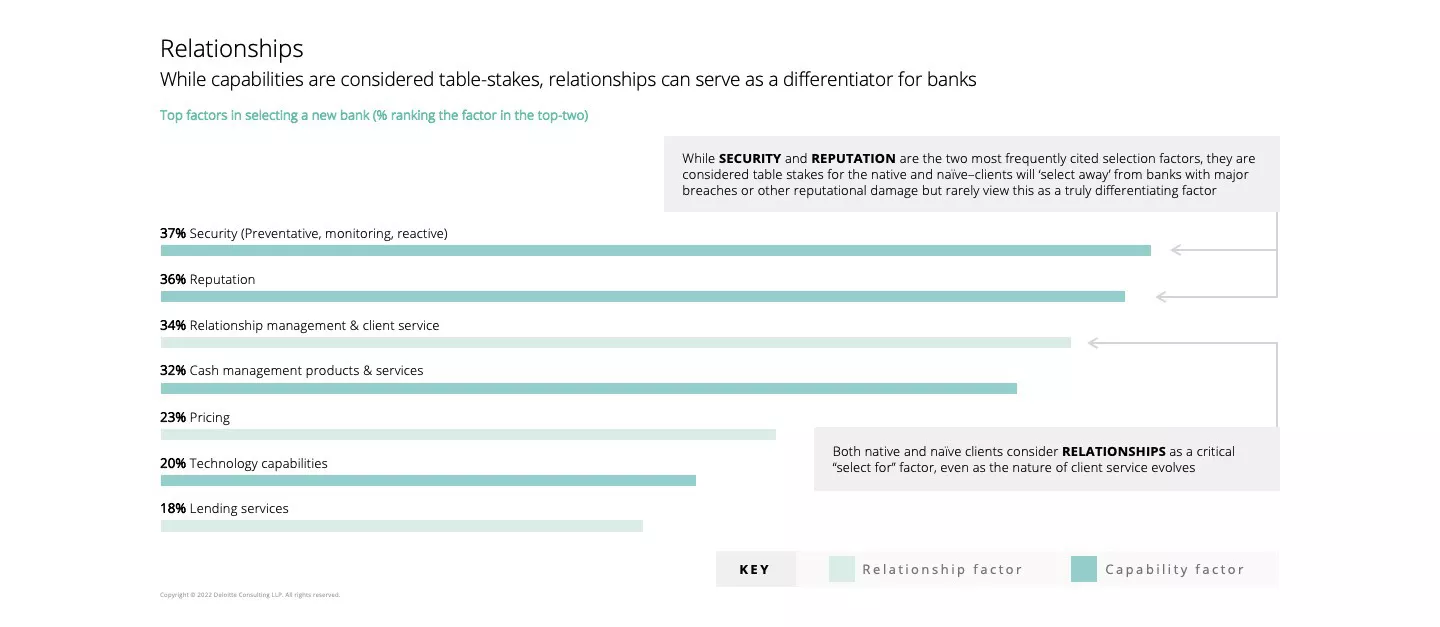
Task: Click the KEY label in the legend
Action: pyautogui.click(x=755, y=570)
